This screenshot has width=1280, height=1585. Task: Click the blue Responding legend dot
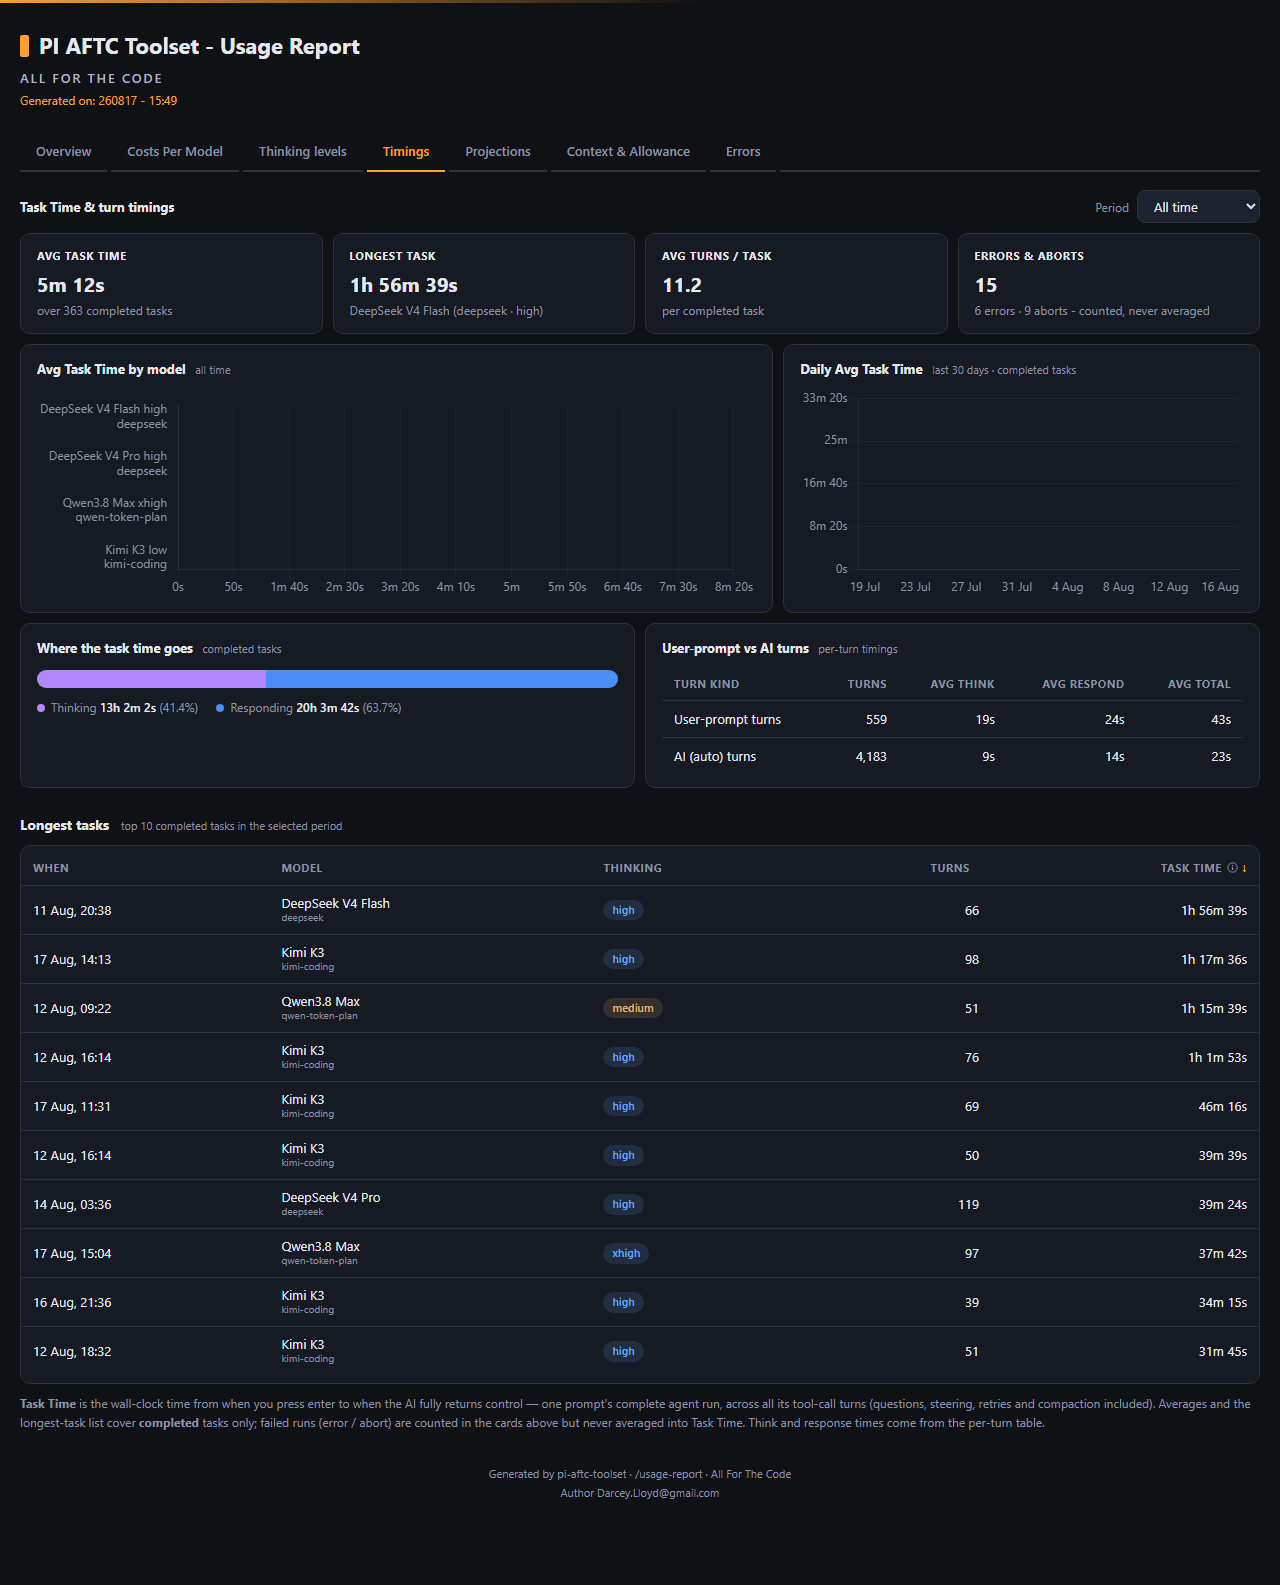[x=220, y=708]
